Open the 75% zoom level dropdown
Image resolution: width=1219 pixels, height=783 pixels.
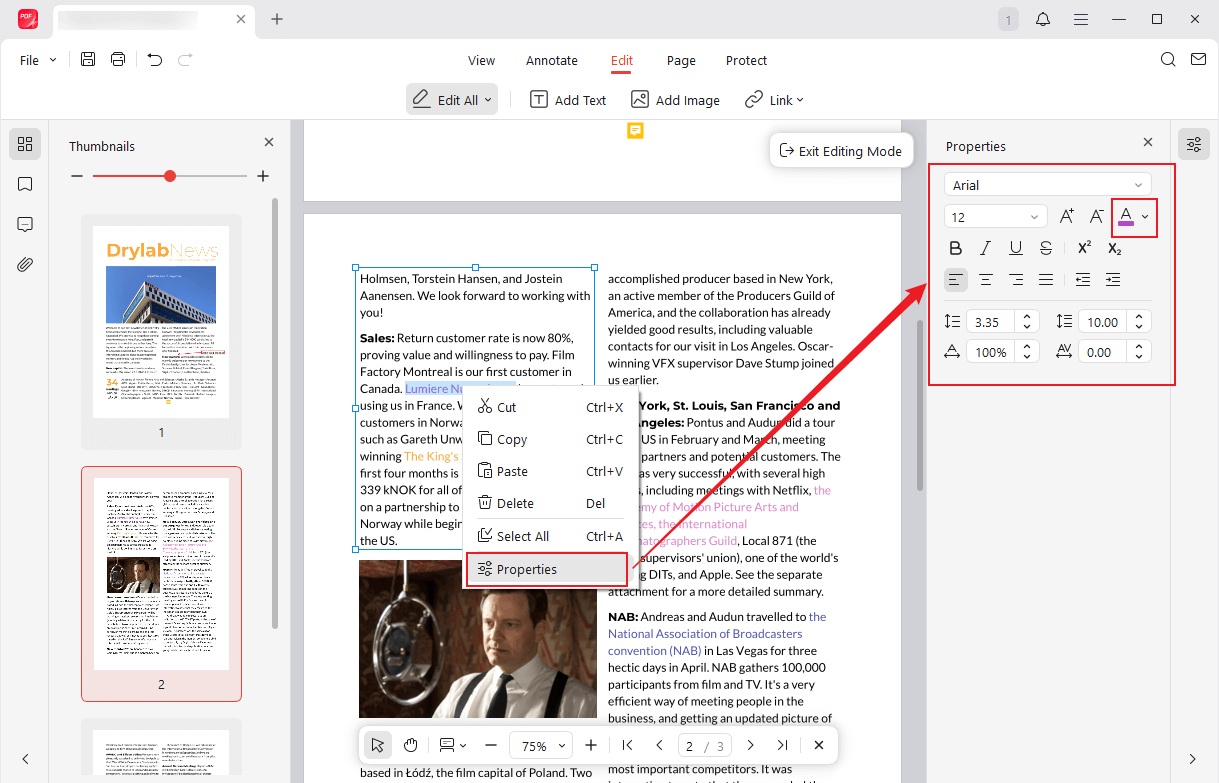[x=540, y=744]
